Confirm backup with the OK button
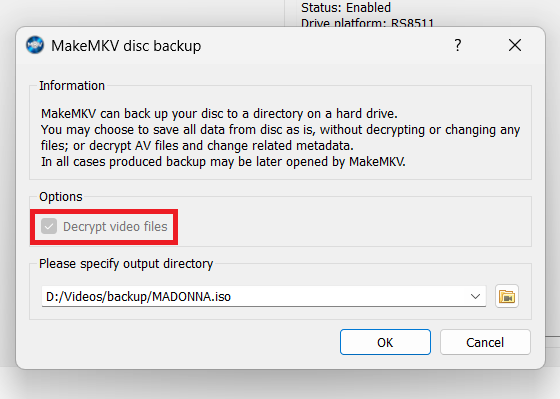 385,342
